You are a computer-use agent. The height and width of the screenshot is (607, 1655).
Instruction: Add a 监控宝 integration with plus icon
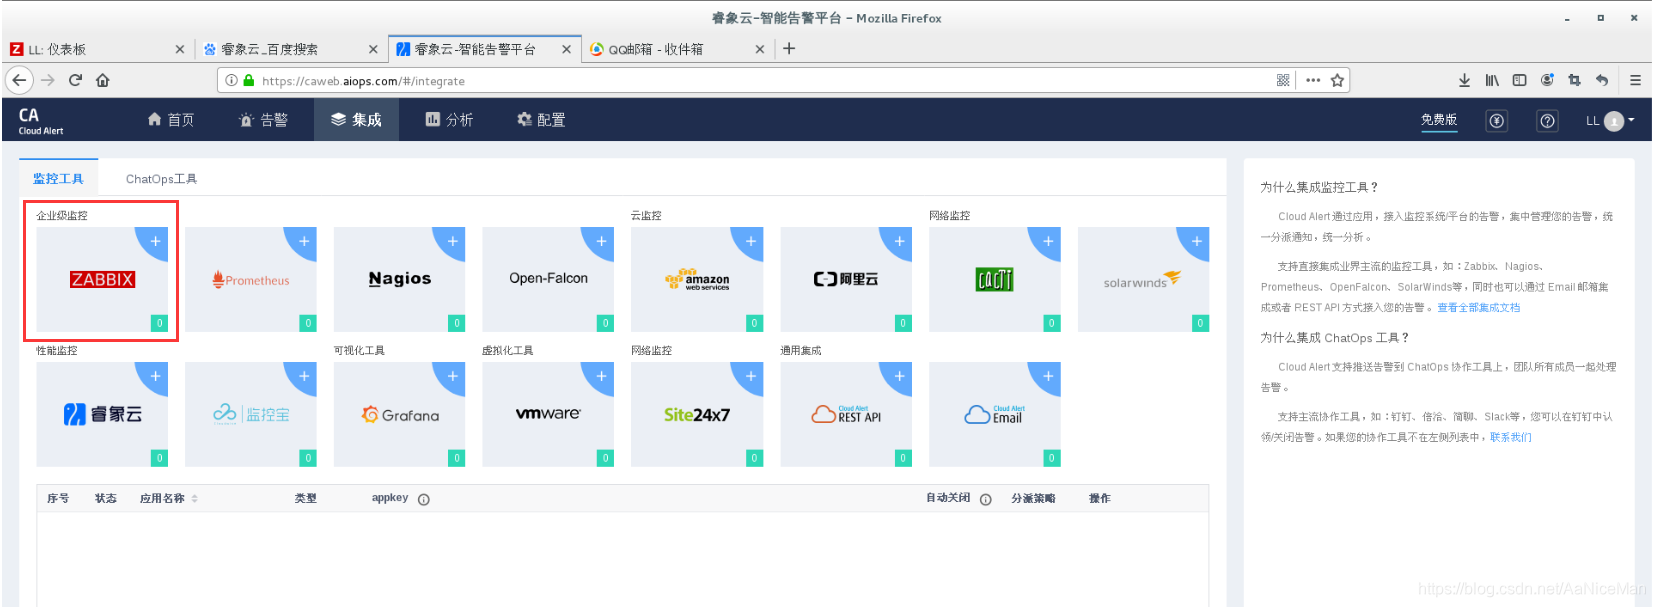pos(304,376)
